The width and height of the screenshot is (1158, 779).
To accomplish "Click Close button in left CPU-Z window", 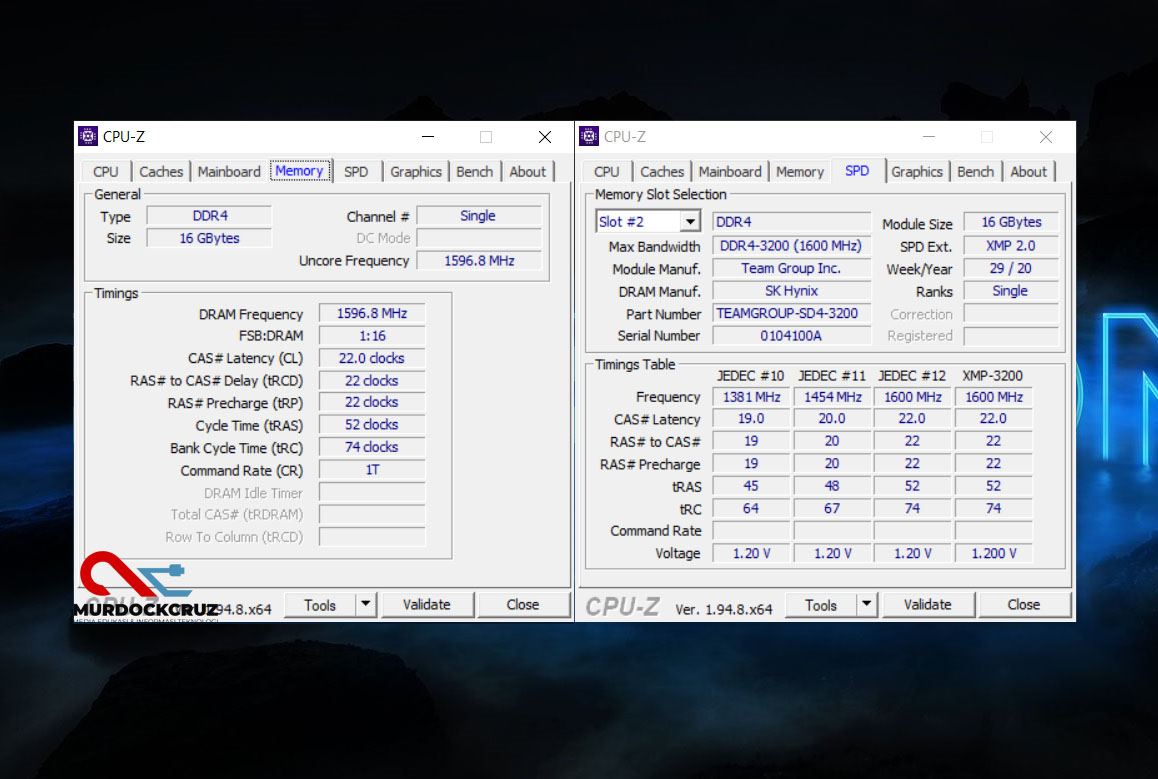I will coord(523,605).
